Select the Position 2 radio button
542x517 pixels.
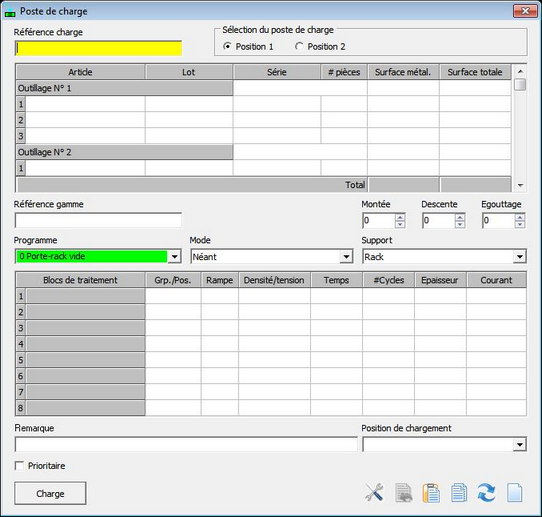[x=299, y=46]
